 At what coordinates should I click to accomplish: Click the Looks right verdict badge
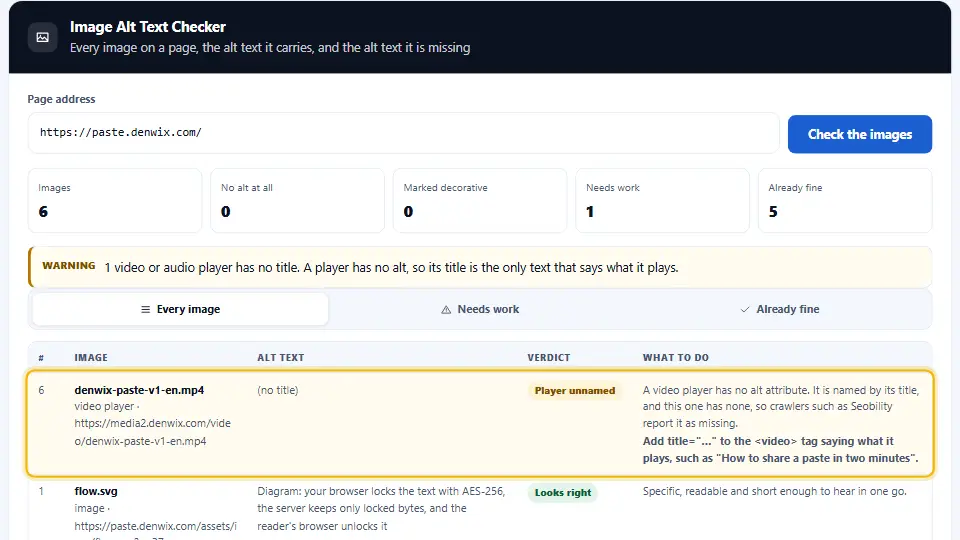563,492
